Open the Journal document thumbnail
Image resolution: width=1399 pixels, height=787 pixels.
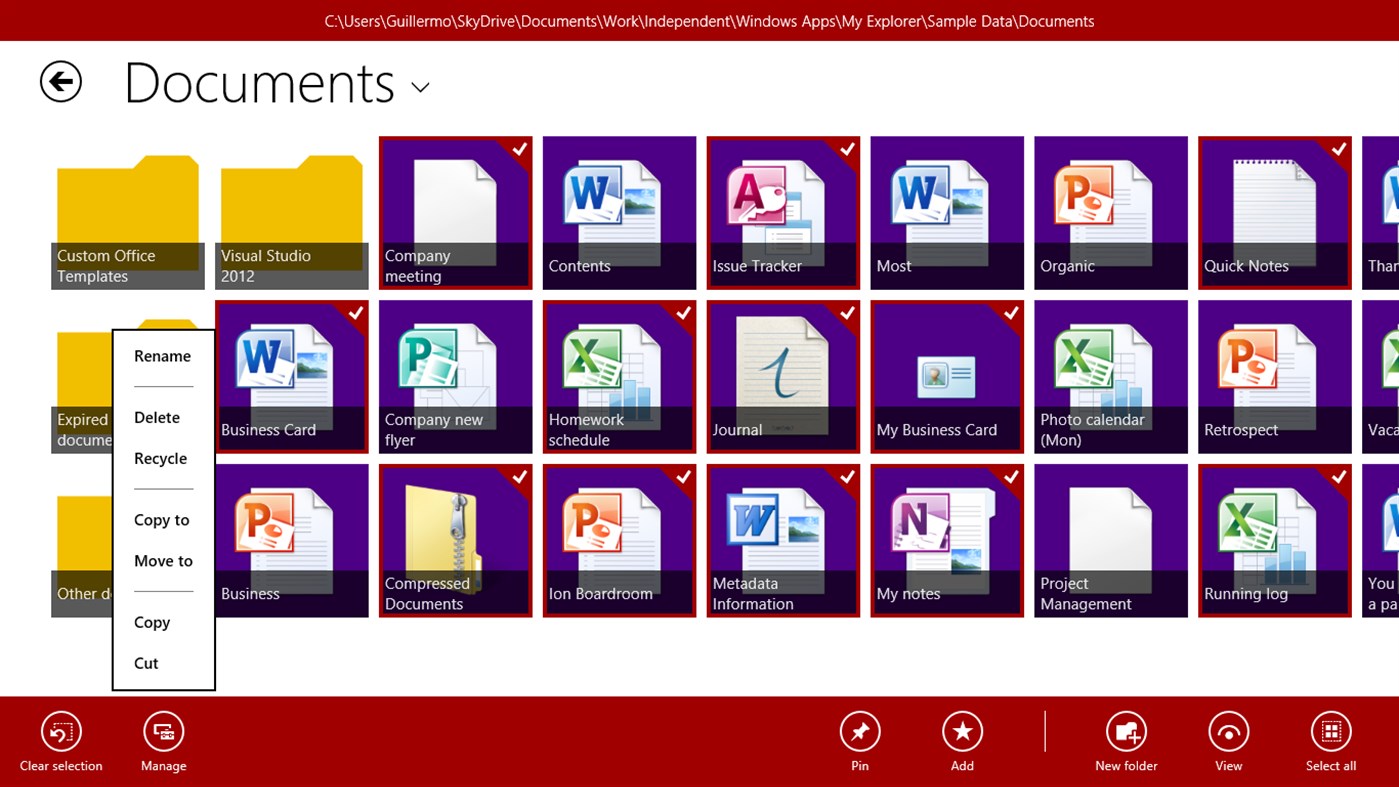click(782, 376)
